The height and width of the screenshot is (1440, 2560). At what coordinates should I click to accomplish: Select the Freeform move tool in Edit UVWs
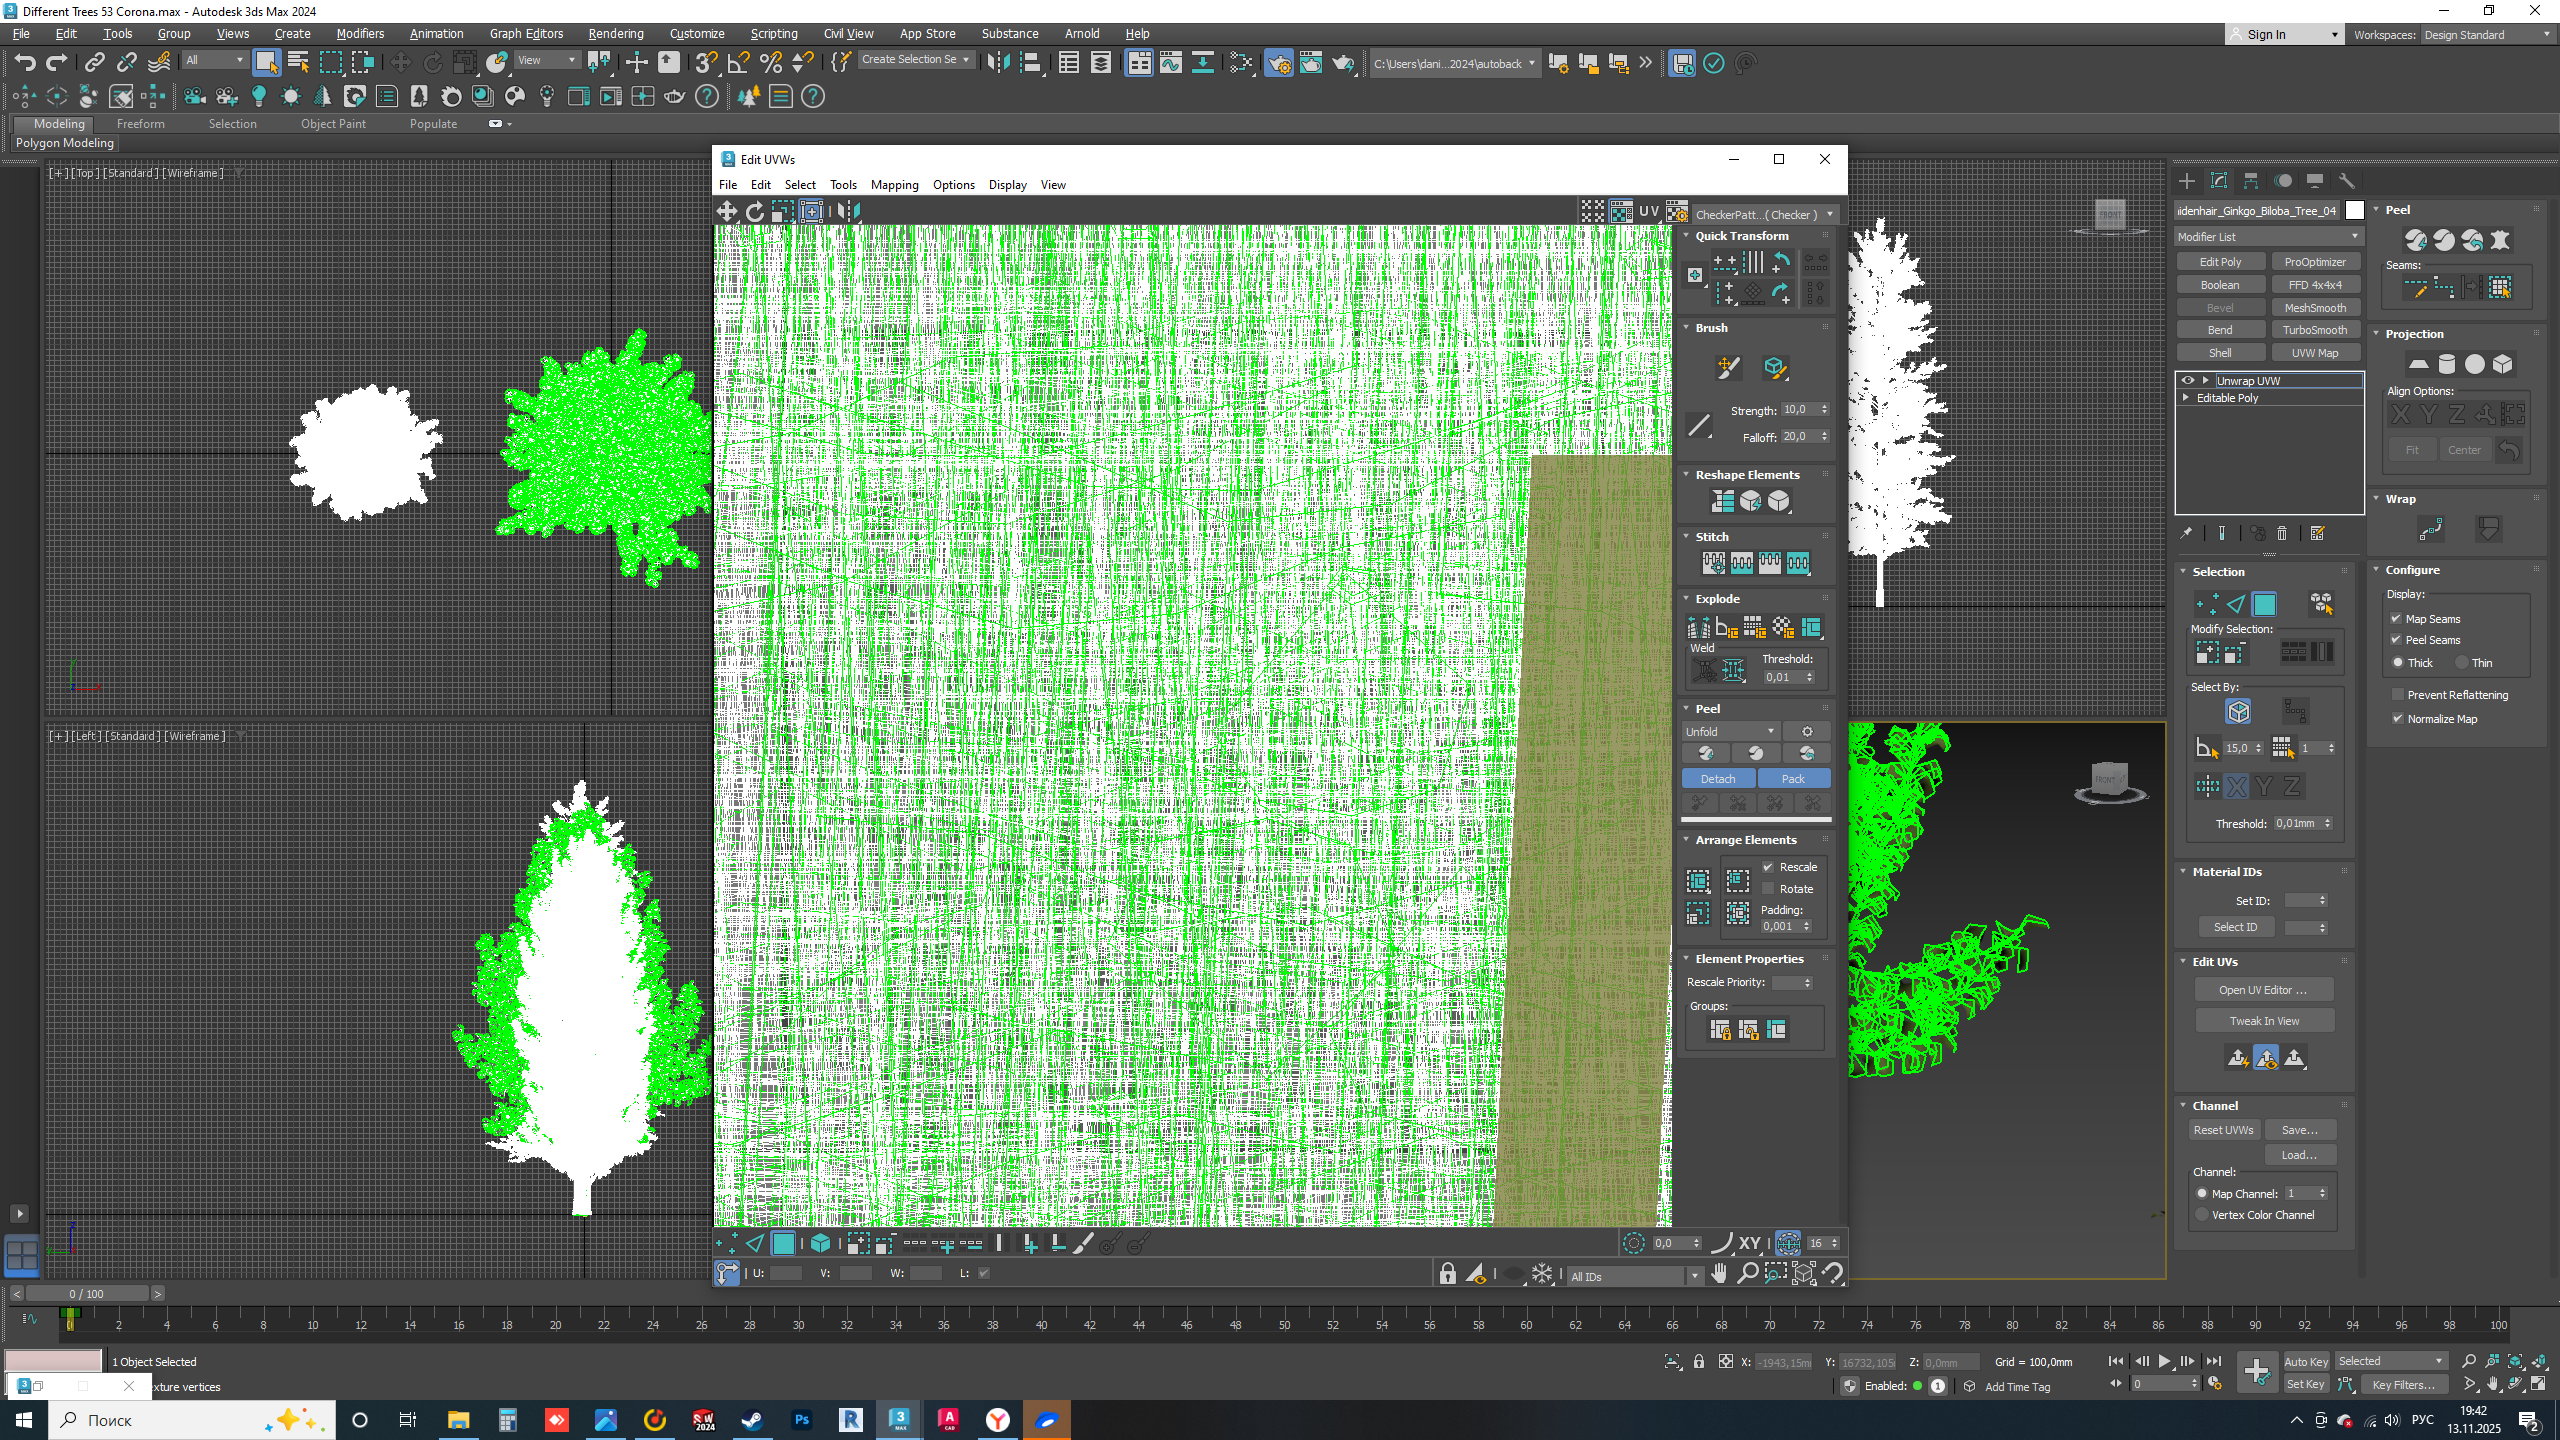tap(811, 211)
